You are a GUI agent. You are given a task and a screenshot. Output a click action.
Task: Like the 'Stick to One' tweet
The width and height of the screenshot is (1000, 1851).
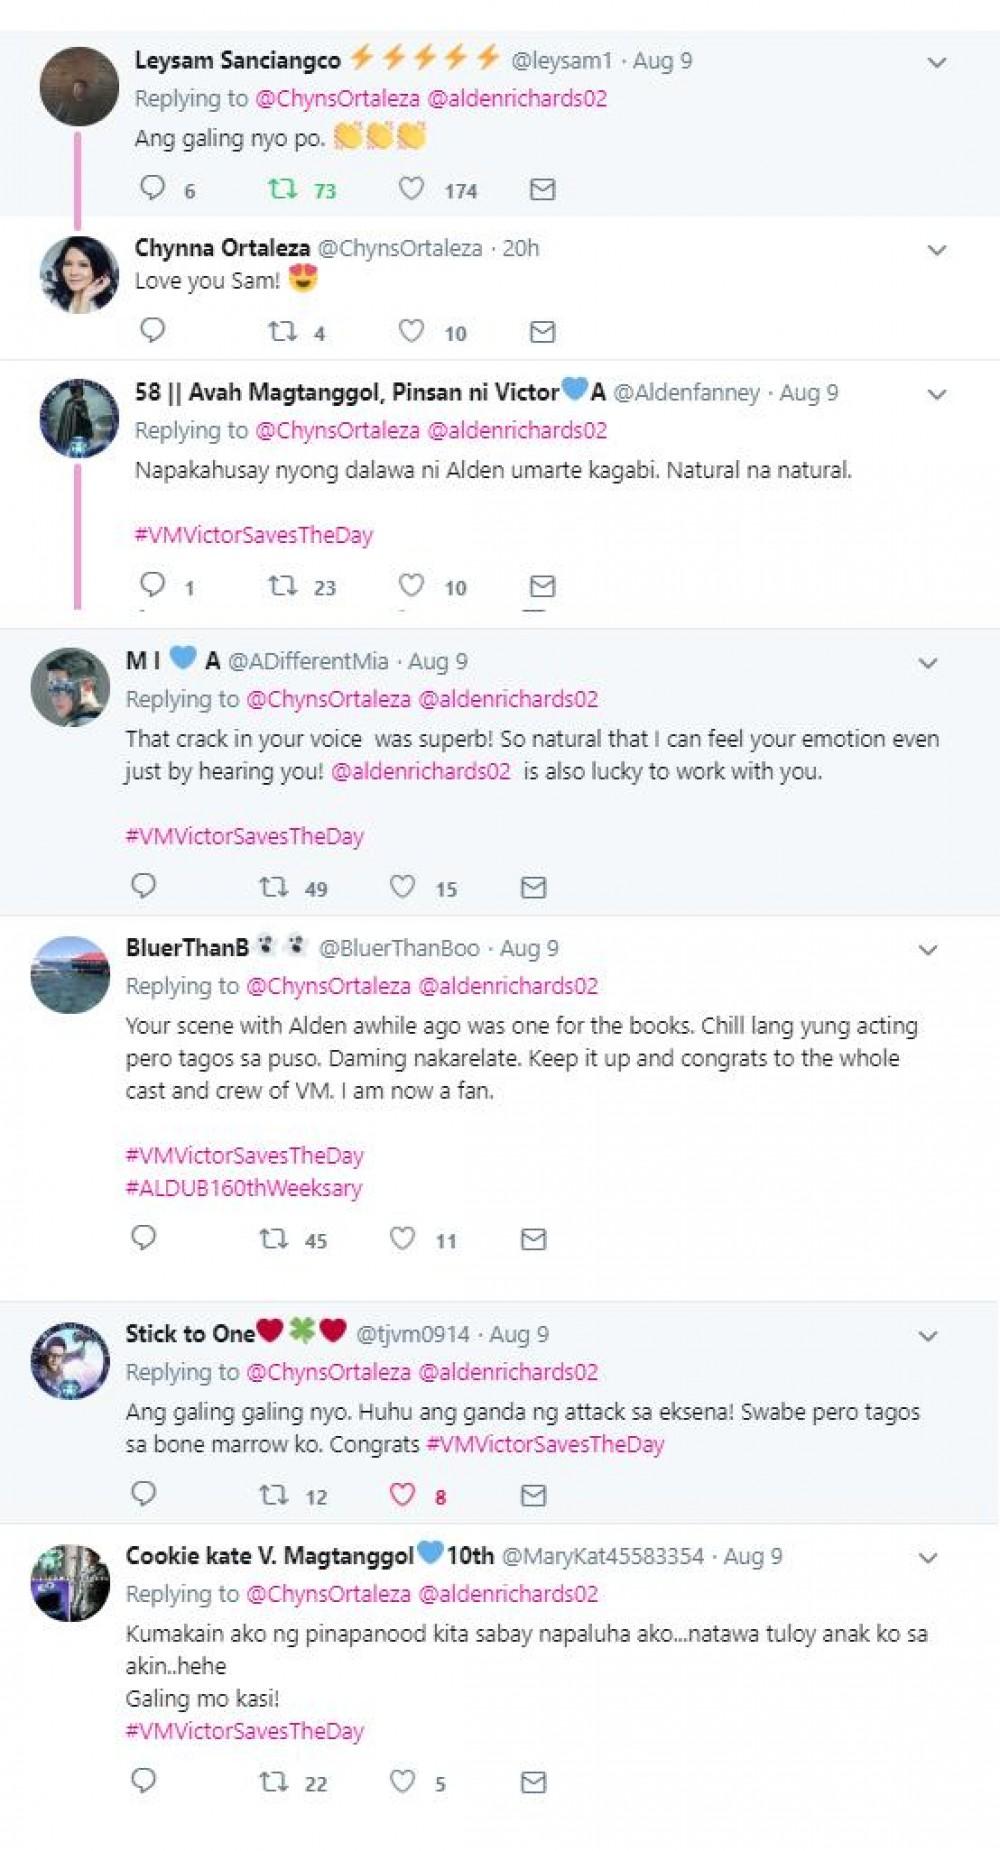pos(402,1494)
